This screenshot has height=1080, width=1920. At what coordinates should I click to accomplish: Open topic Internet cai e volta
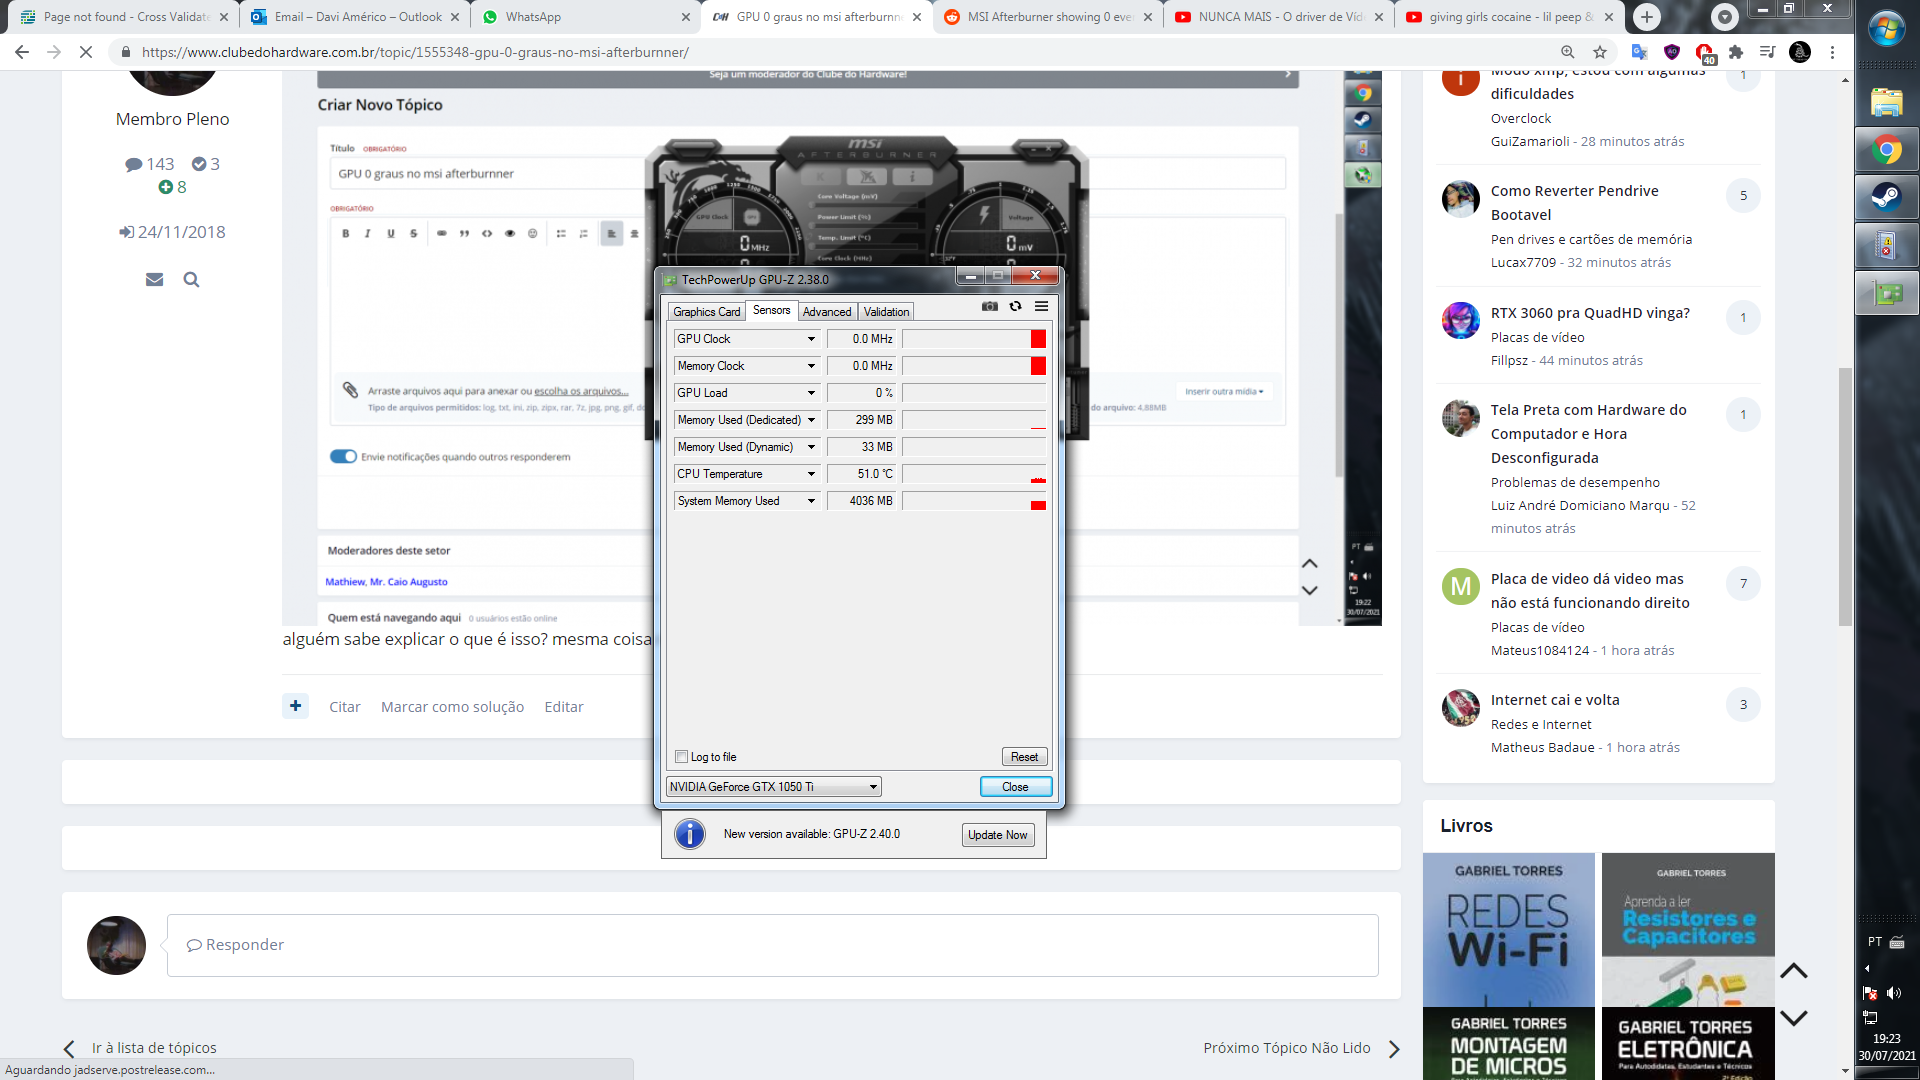[1555, 700]
